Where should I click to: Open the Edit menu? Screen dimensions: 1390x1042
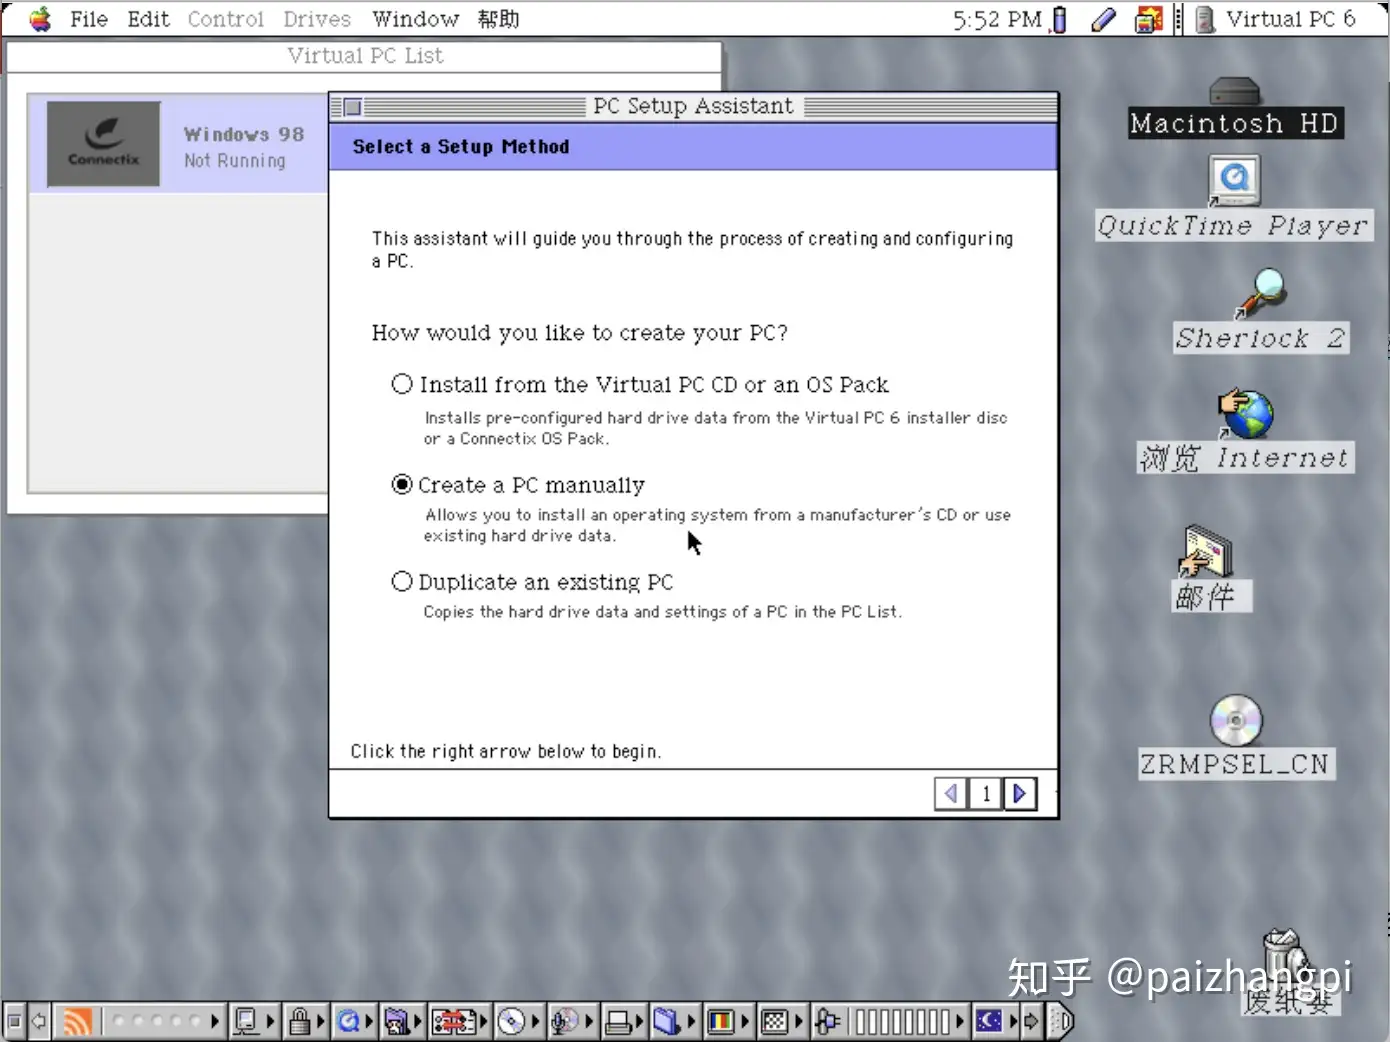point(148,19)
